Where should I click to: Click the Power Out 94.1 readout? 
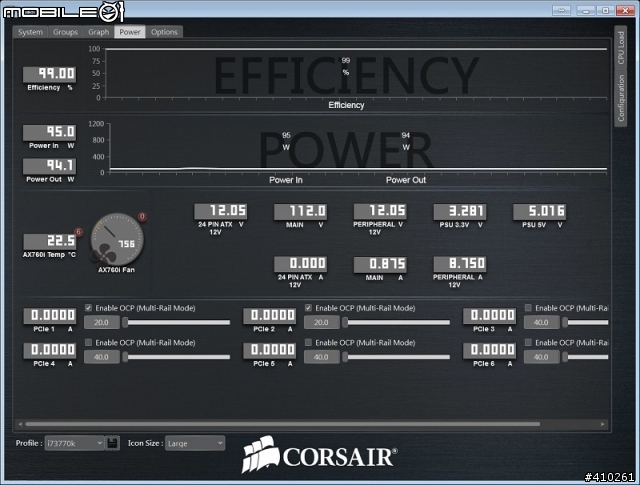point(49,166)
